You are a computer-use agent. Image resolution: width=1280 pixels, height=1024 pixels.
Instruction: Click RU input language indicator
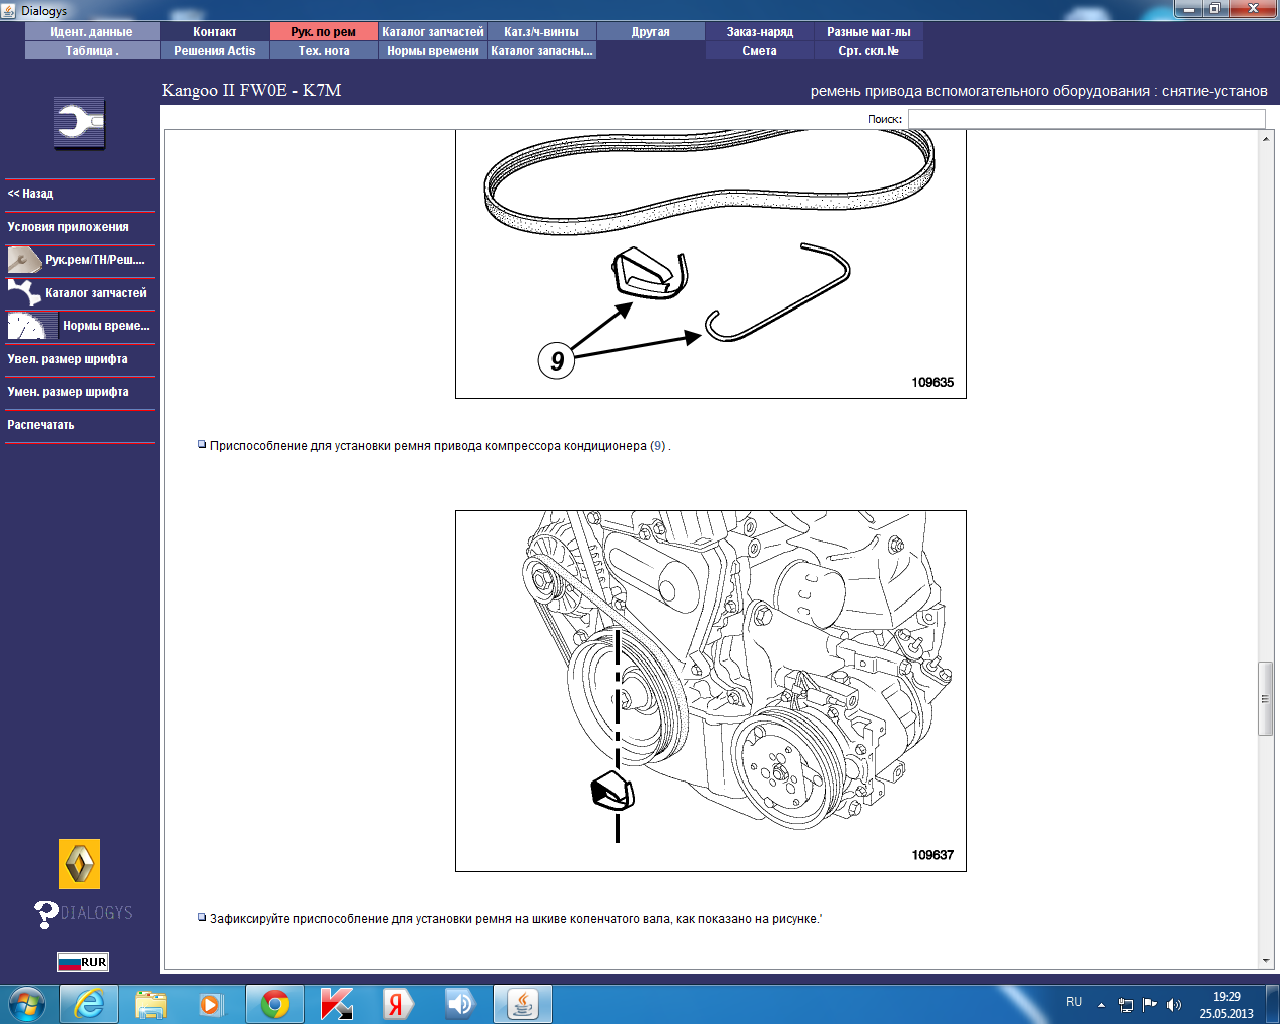click(1074, 1002)
